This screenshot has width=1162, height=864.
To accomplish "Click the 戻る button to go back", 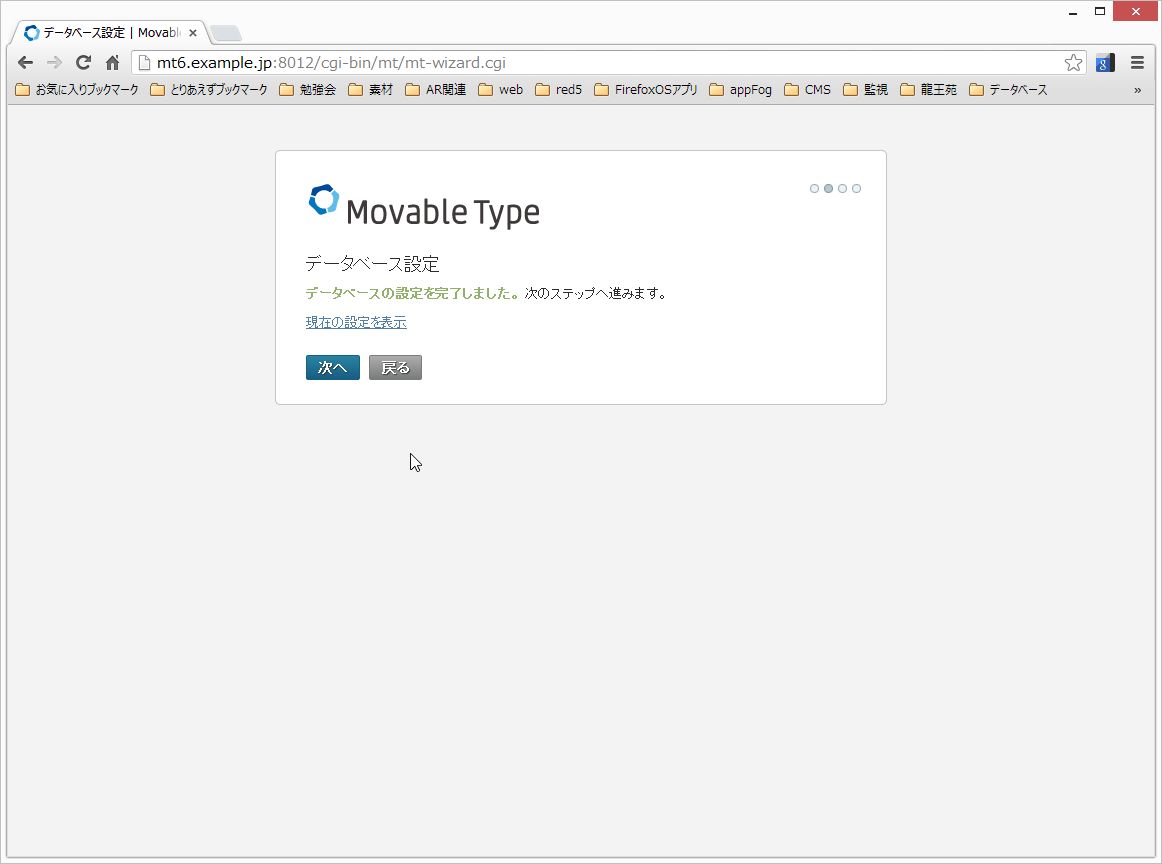I will (x=395, y=368).
